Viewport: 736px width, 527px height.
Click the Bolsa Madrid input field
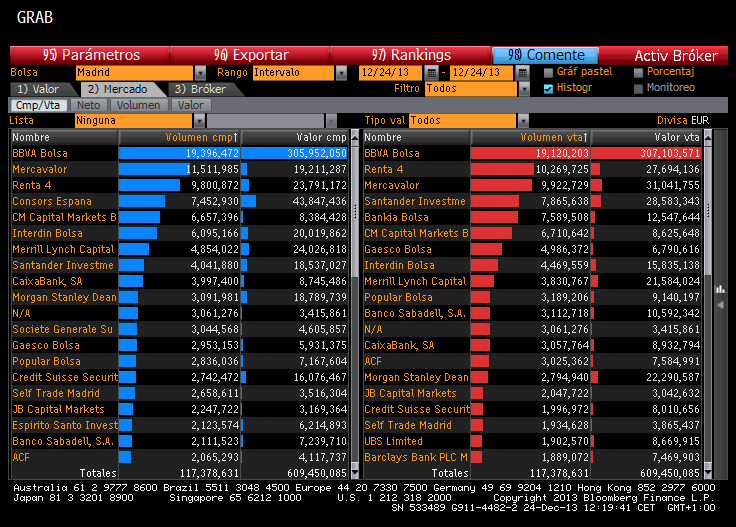coord(134,73)
